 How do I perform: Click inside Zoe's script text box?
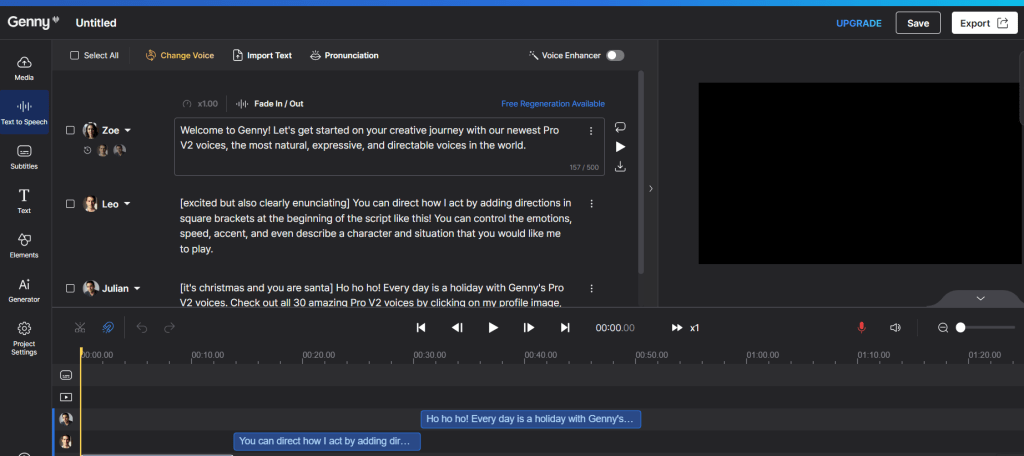(389, 146)
